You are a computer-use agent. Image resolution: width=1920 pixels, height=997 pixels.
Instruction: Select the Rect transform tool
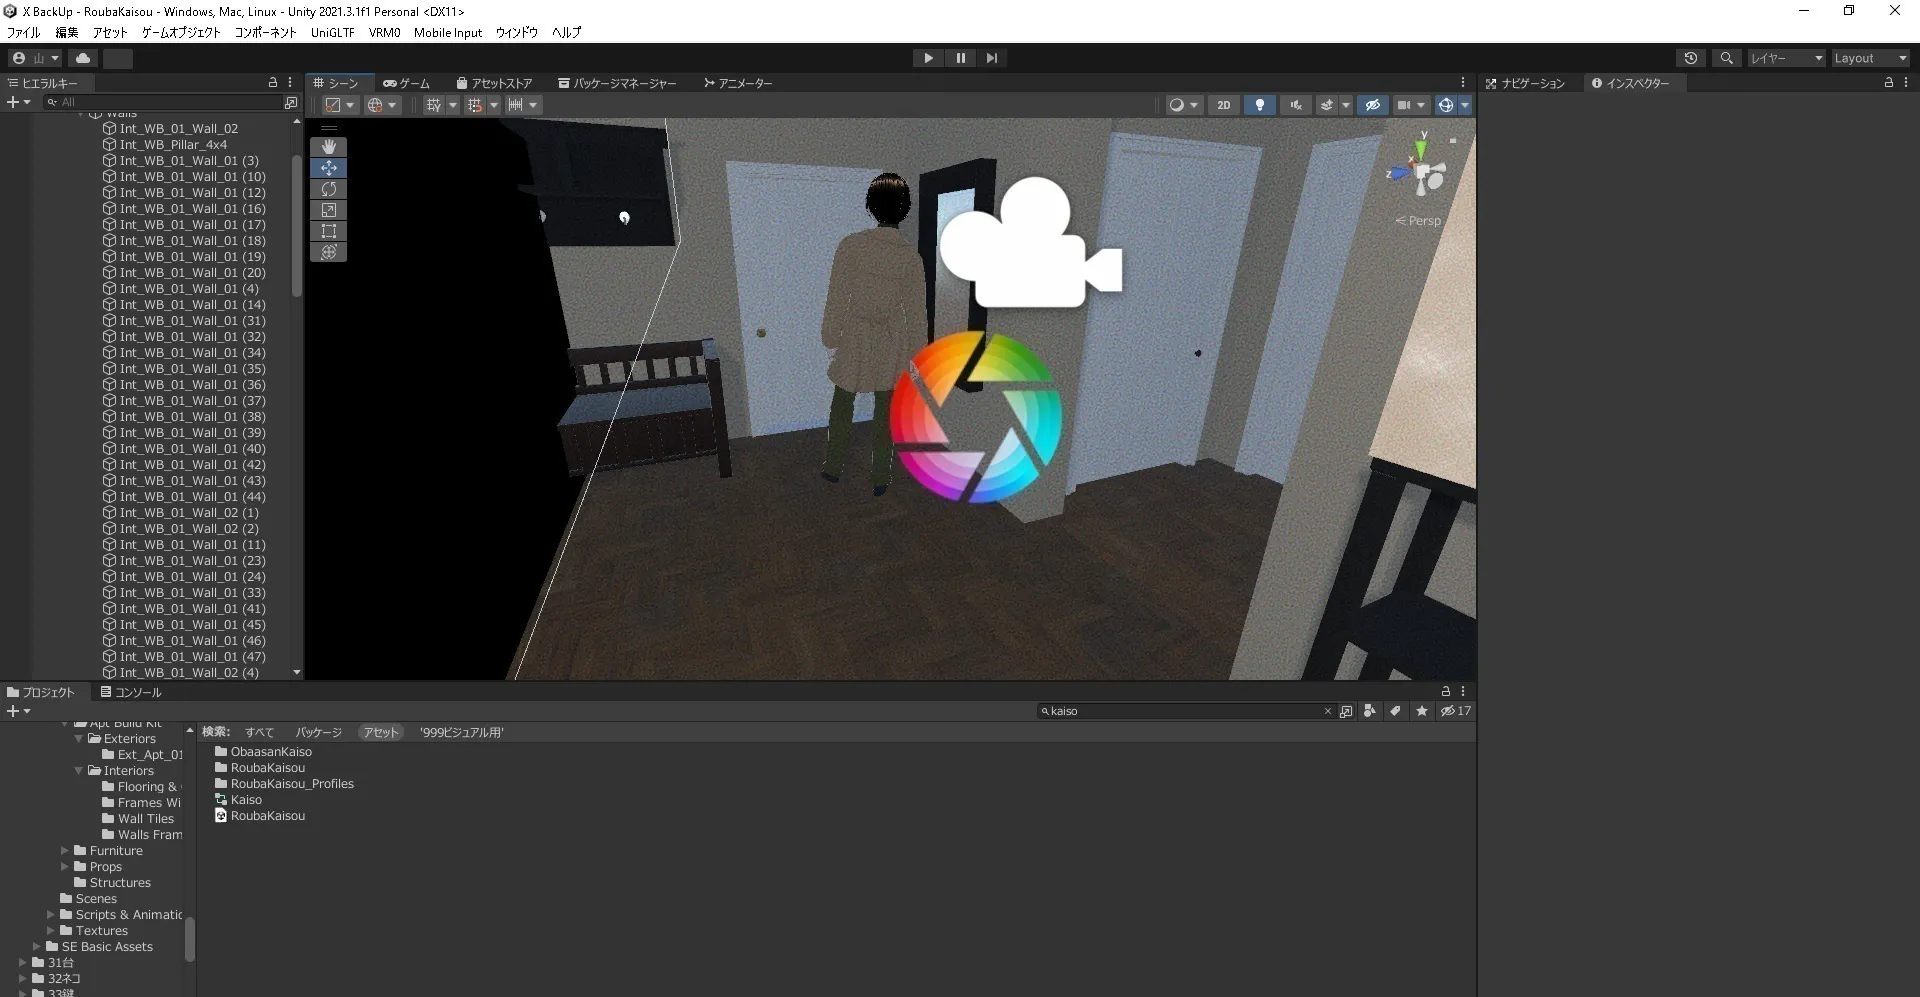click(328, 231)
